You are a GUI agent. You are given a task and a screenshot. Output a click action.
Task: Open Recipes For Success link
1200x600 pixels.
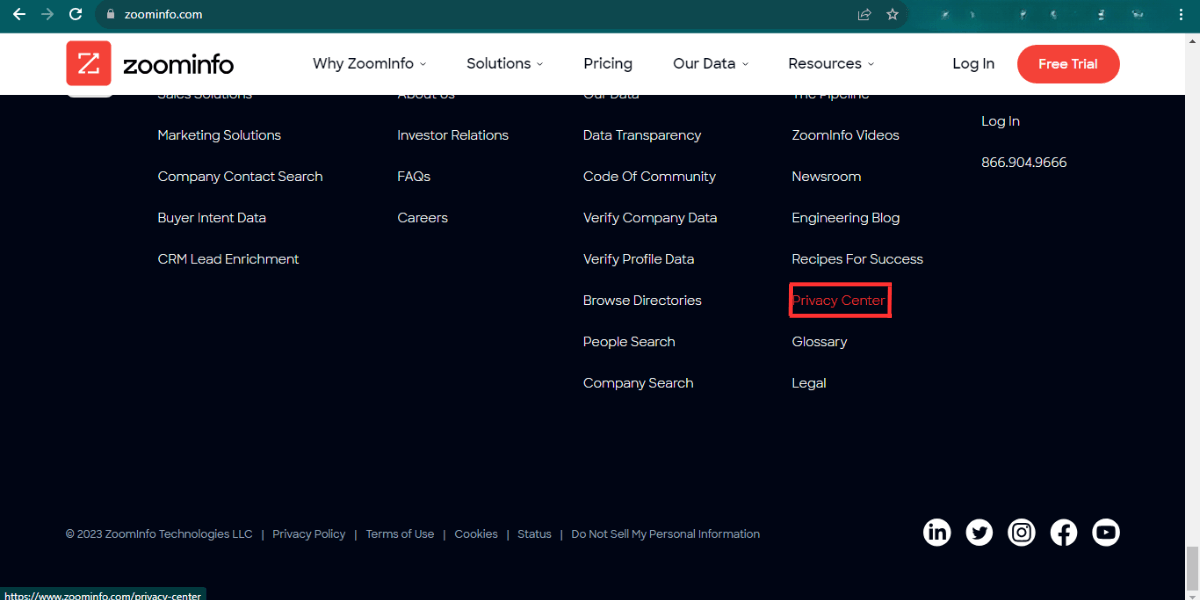[x=857, y=258]
